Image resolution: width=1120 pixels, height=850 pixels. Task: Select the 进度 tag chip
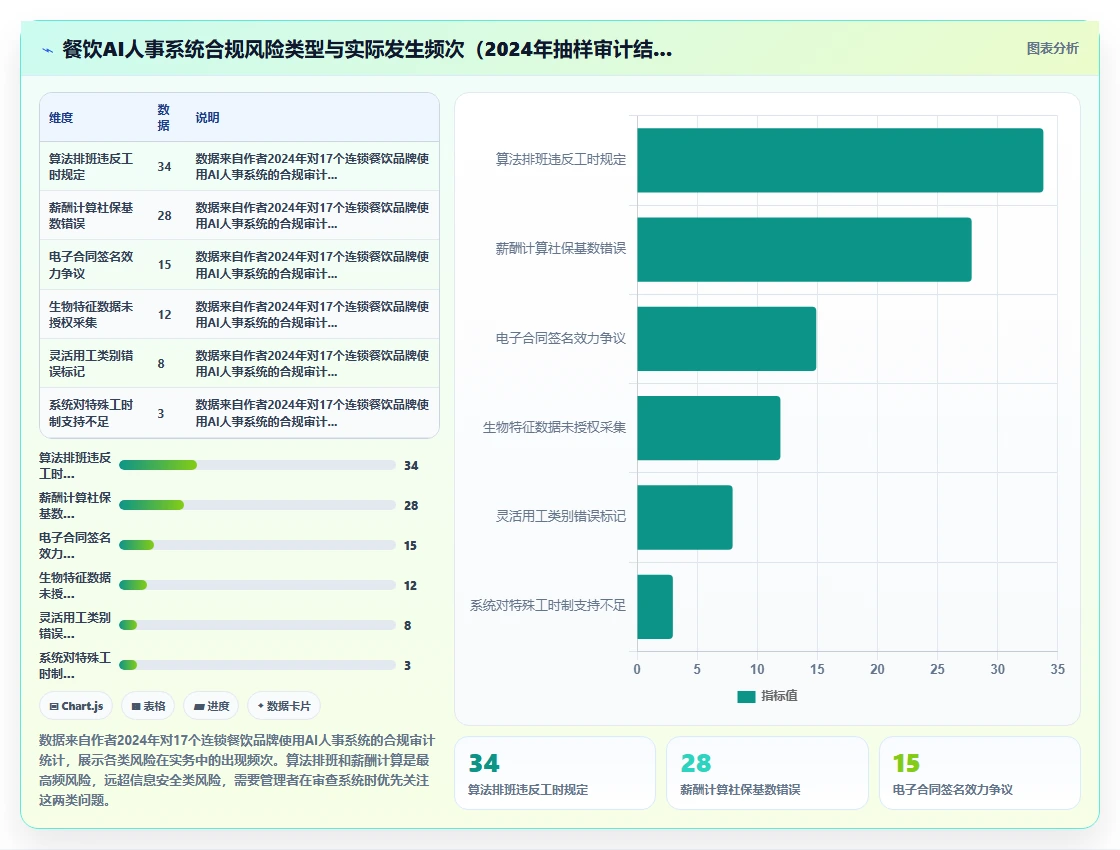[211, 706]
